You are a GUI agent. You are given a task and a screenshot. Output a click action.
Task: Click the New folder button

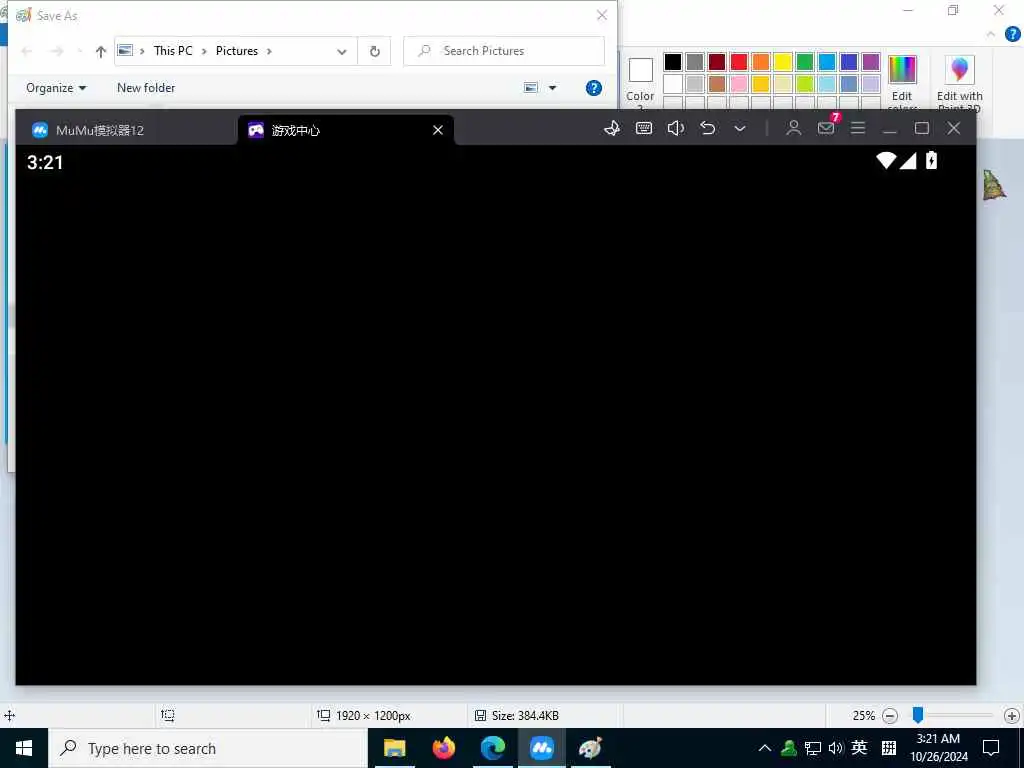[146, 88]
